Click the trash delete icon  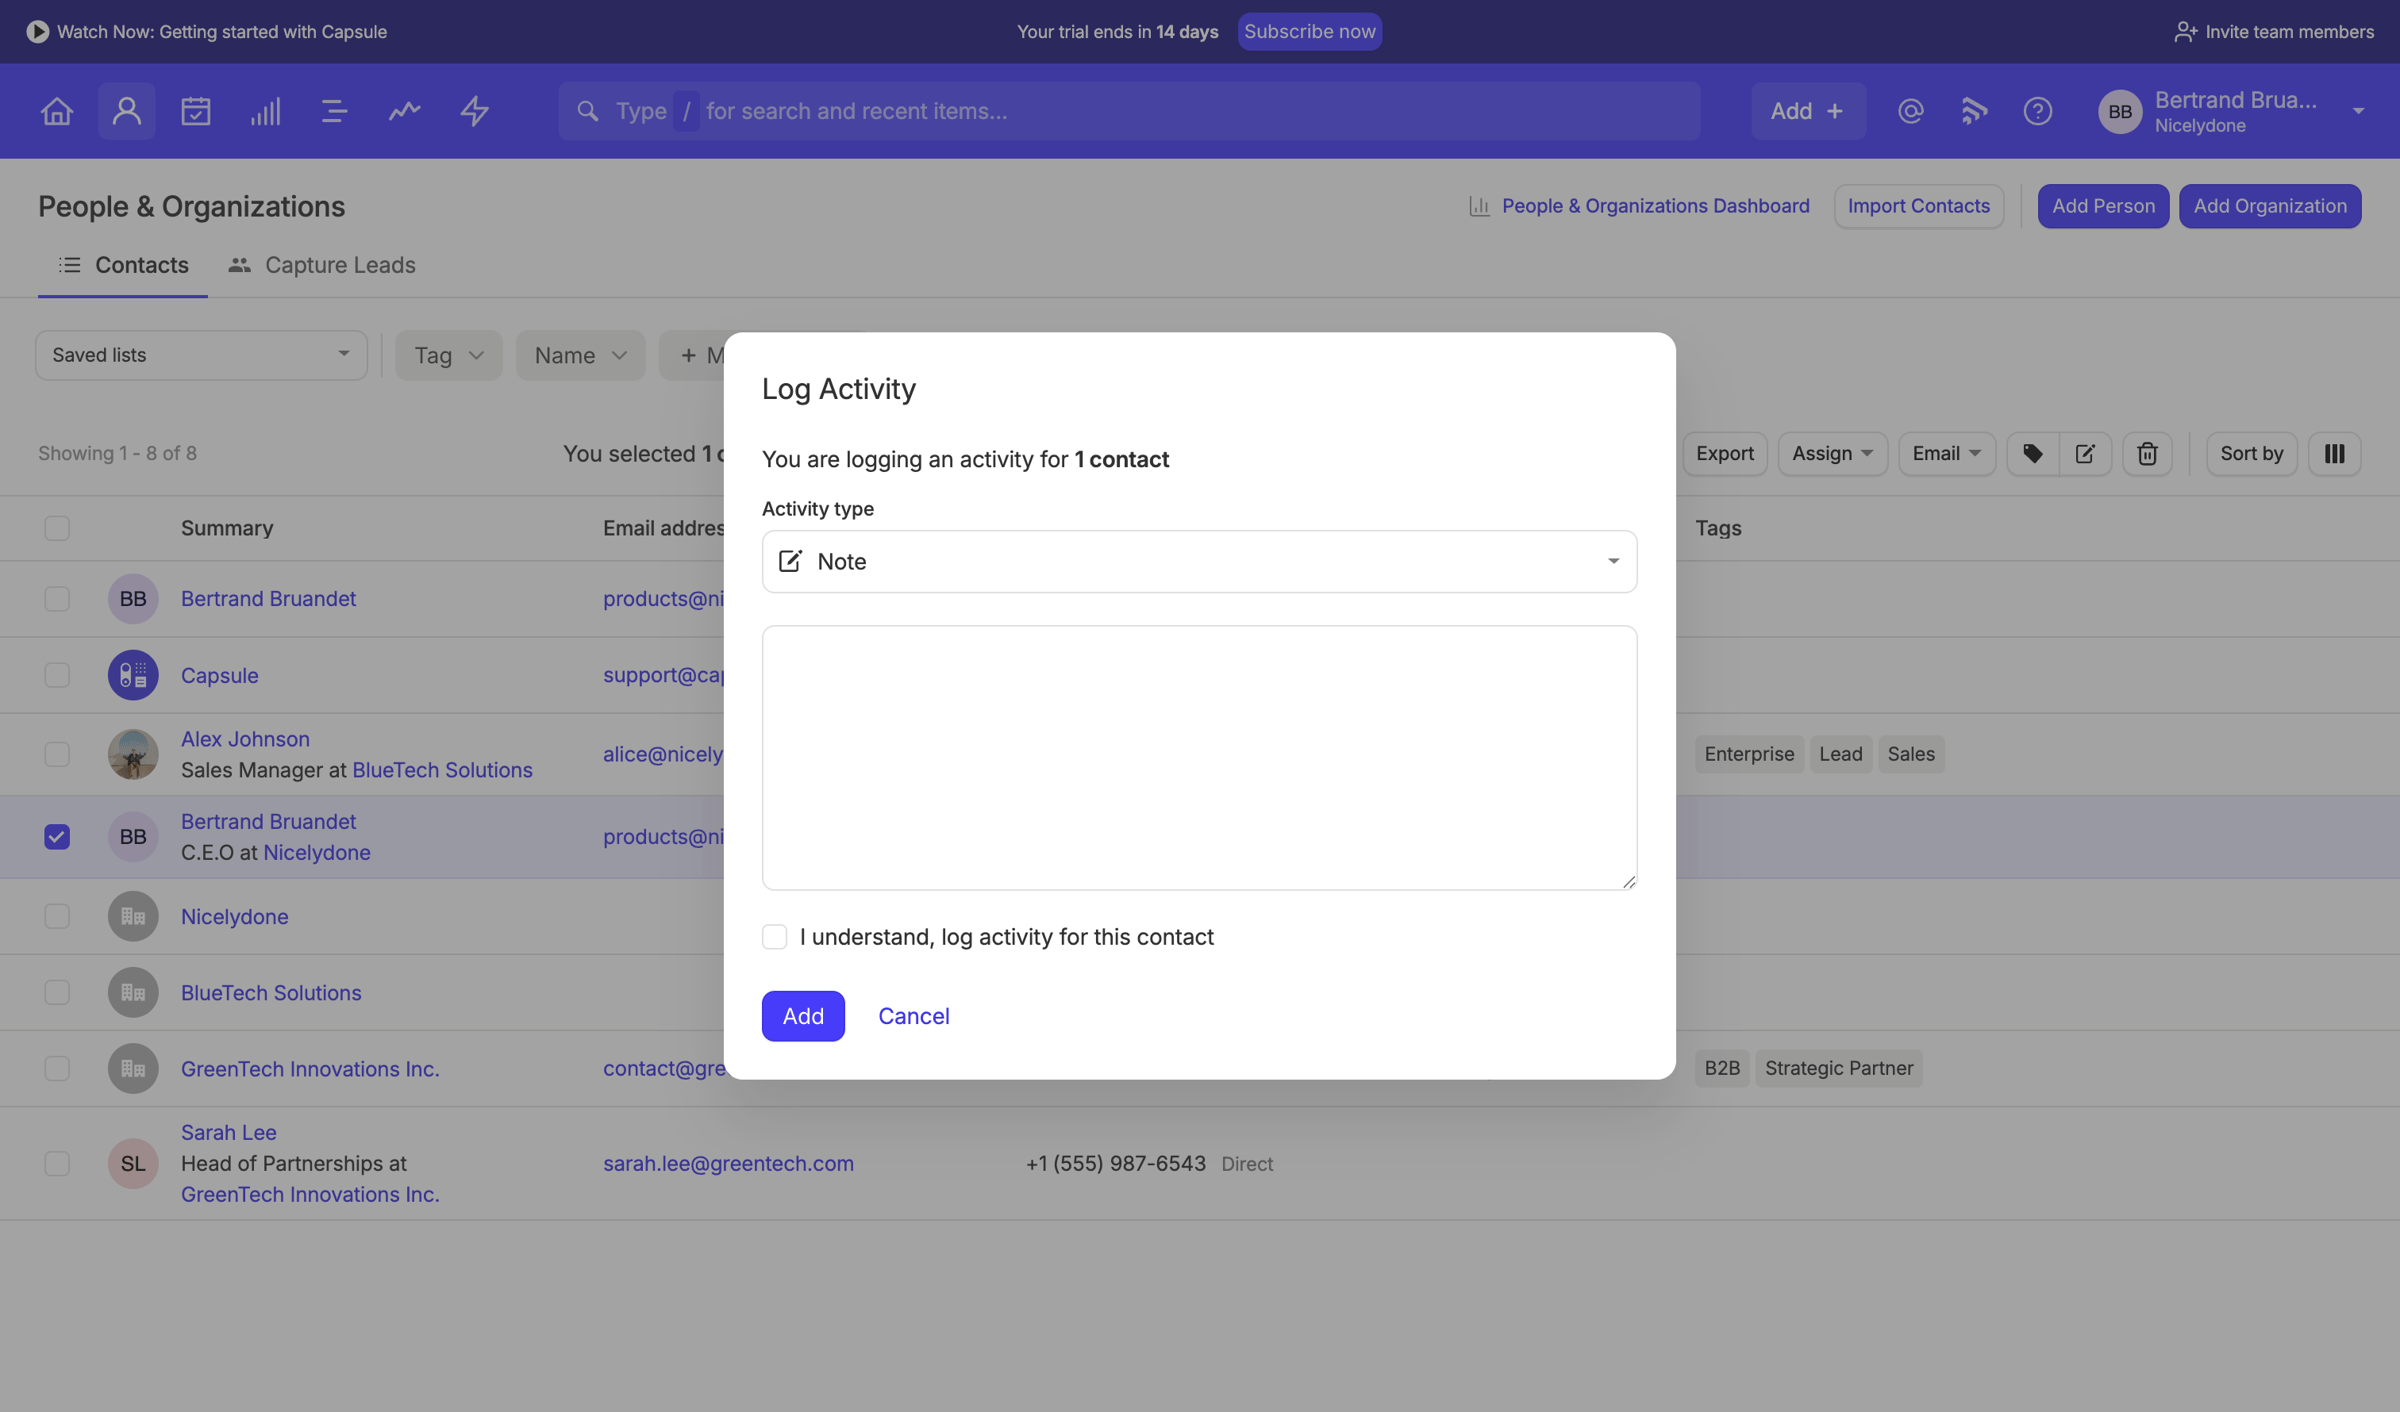pyautogui.click(x=2147, y=454)
